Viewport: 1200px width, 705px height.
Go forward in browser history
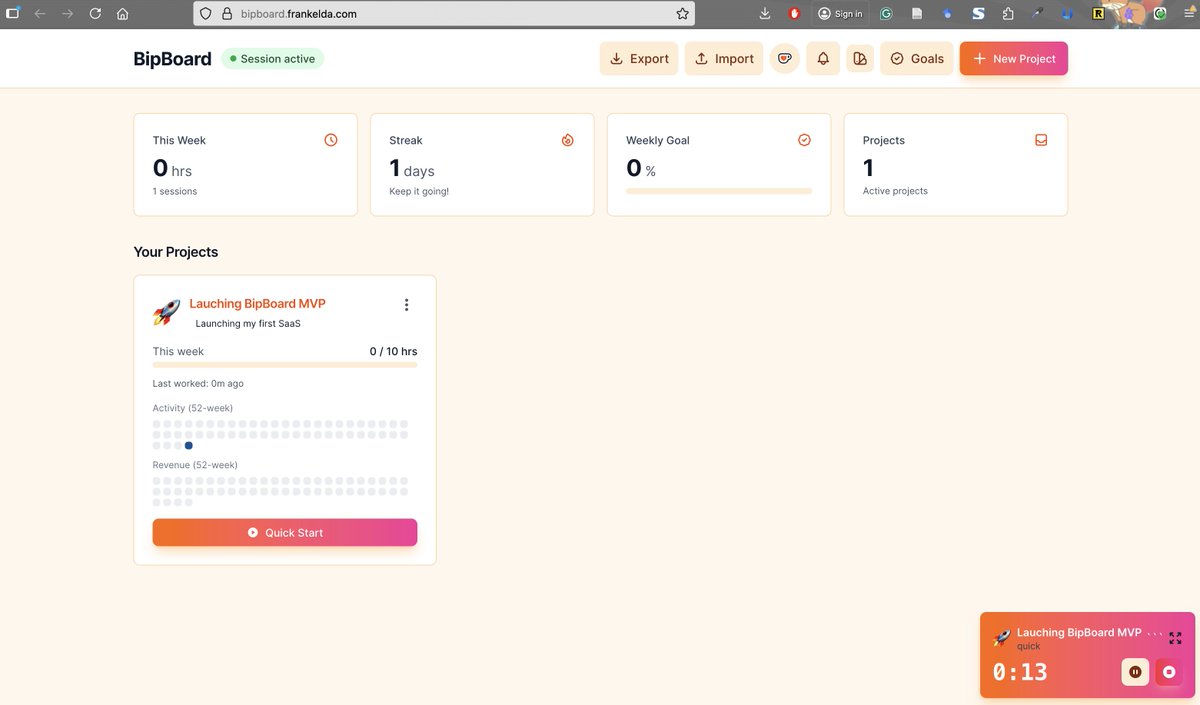point(67,14)
